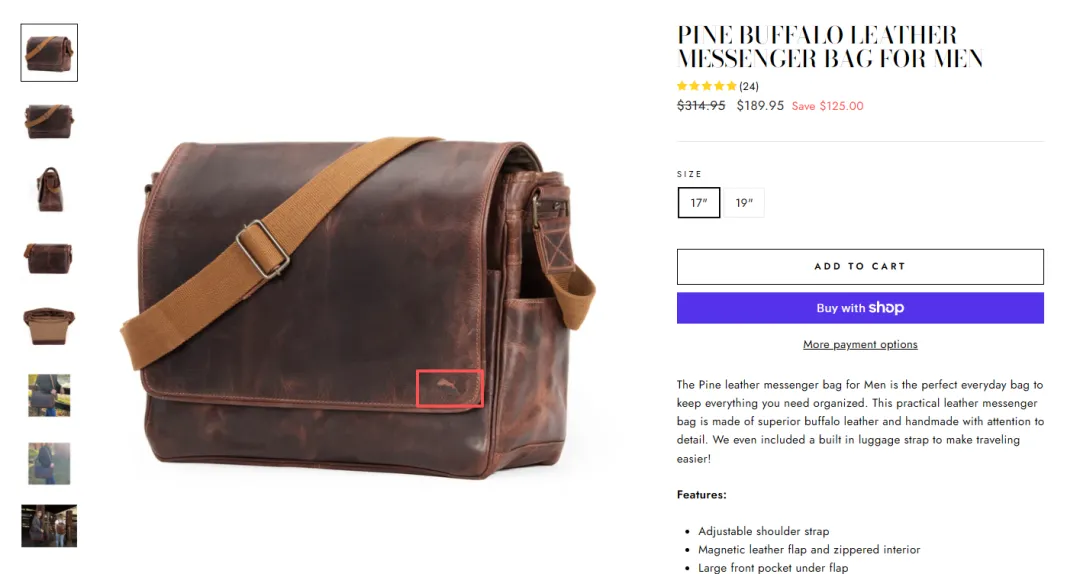
Task: Open the (24) reviews count
Action: tap(749, 86)
